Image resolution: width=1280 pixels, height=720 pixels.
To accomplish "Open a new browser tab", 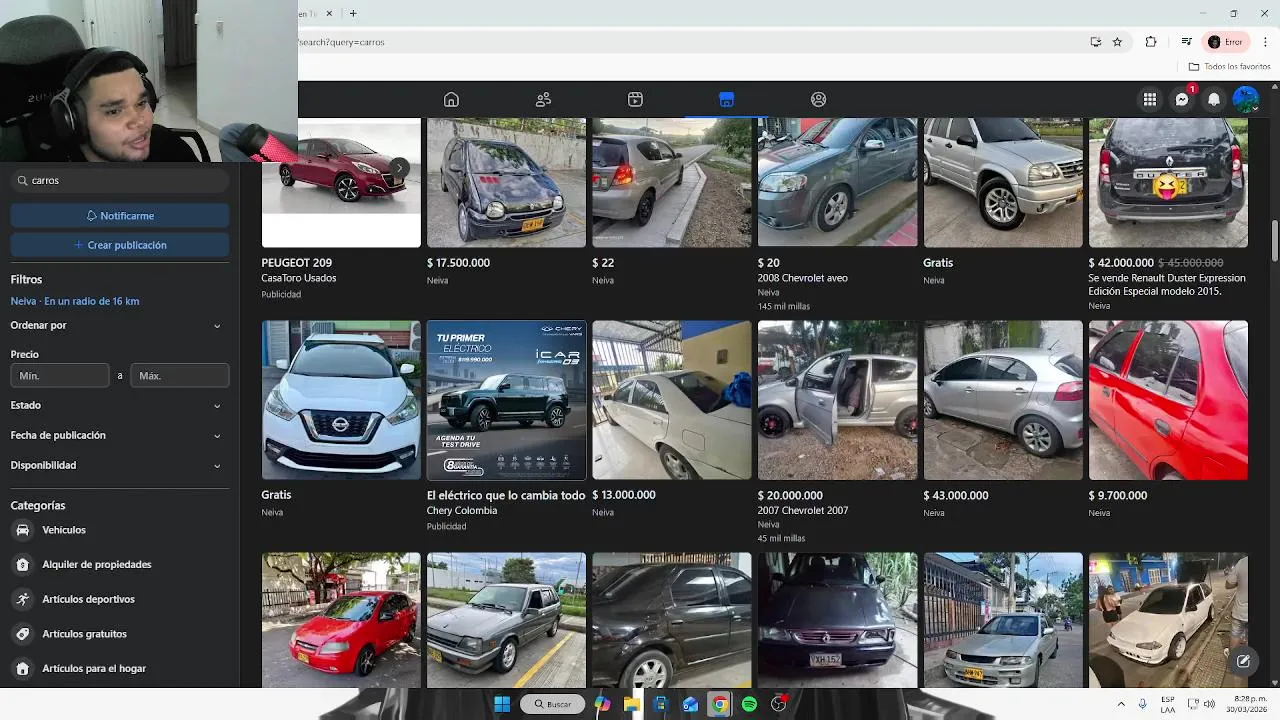I will coord(353,13).
